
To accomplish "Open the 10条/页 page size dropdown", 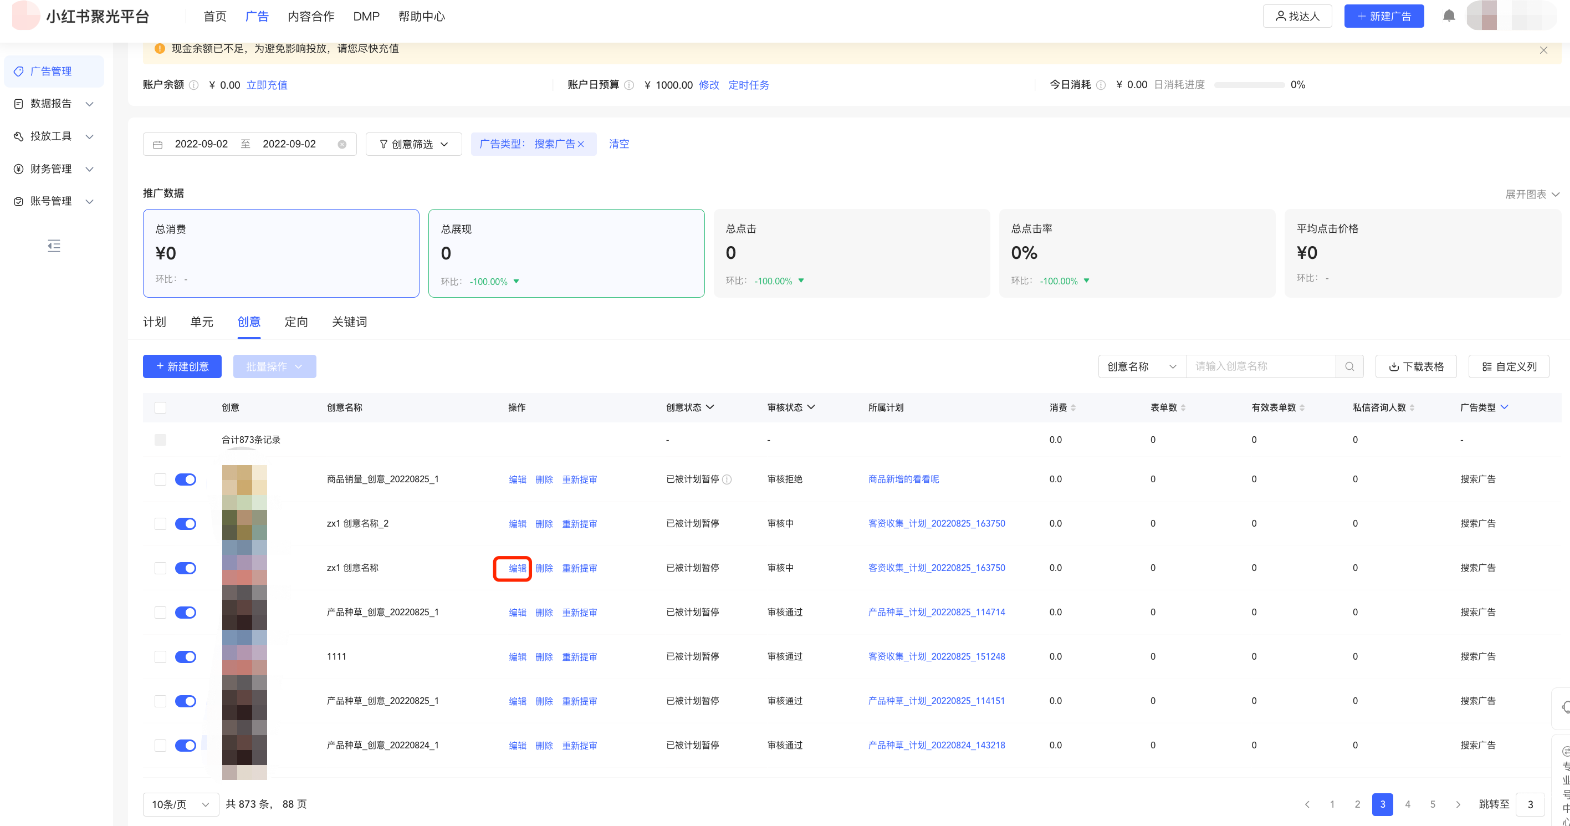I will pyautogui.click(x=180, y=804).
